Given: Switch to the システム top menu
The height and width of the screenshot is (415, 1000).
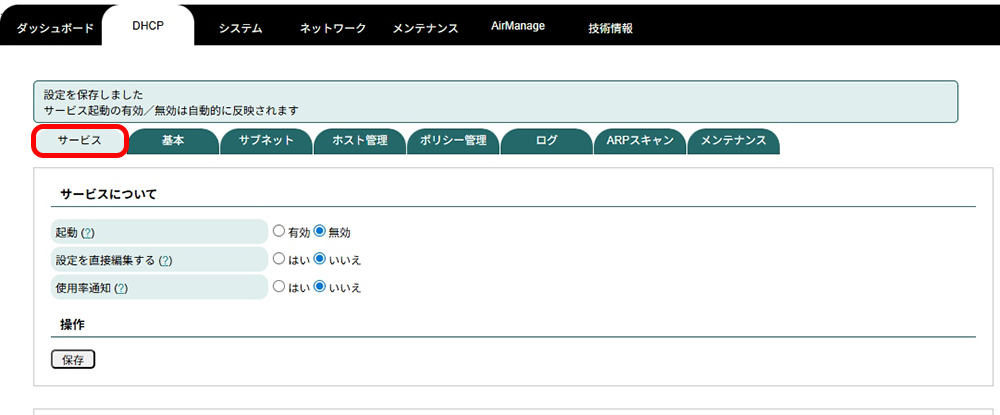Looking at the screenshot, I should (240, 28).
